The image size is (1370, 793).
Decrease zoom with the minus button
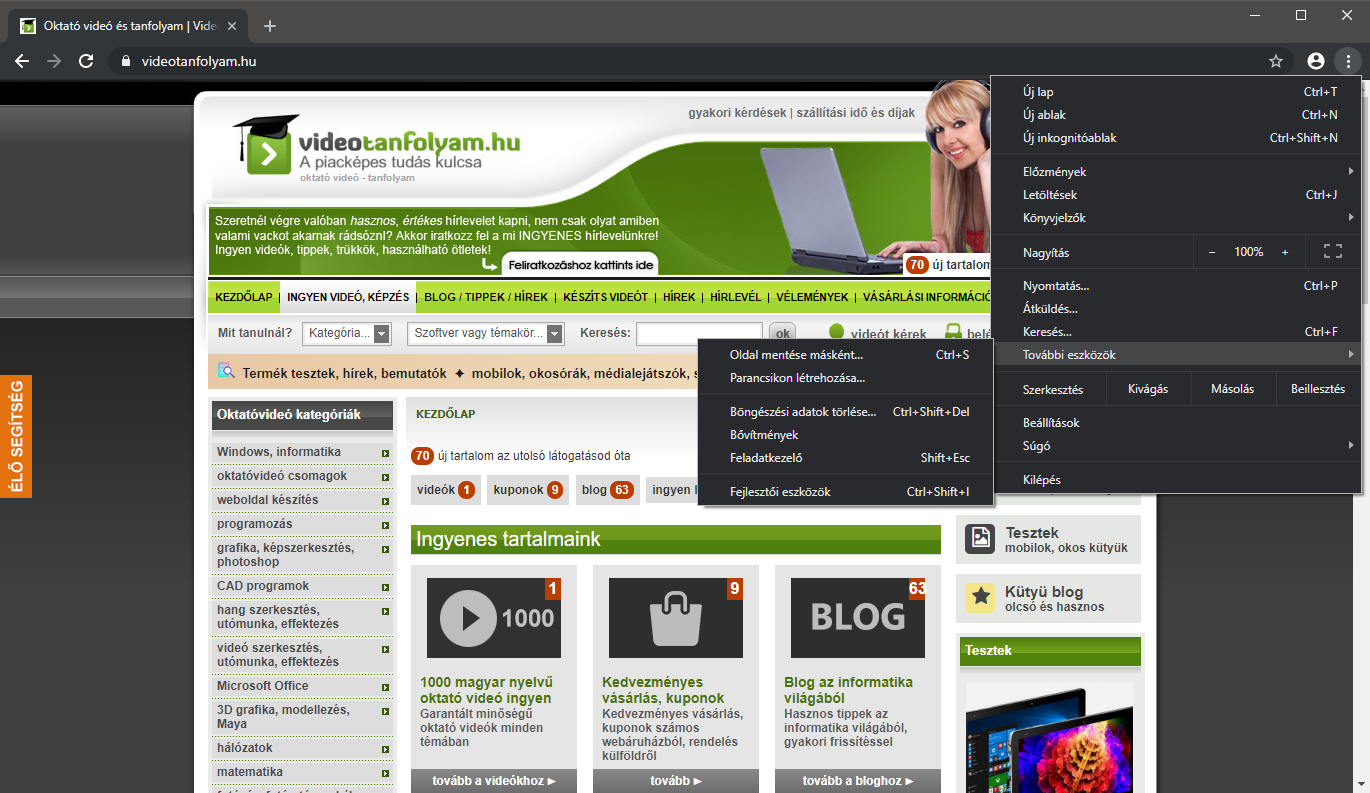pos(1212,252)
